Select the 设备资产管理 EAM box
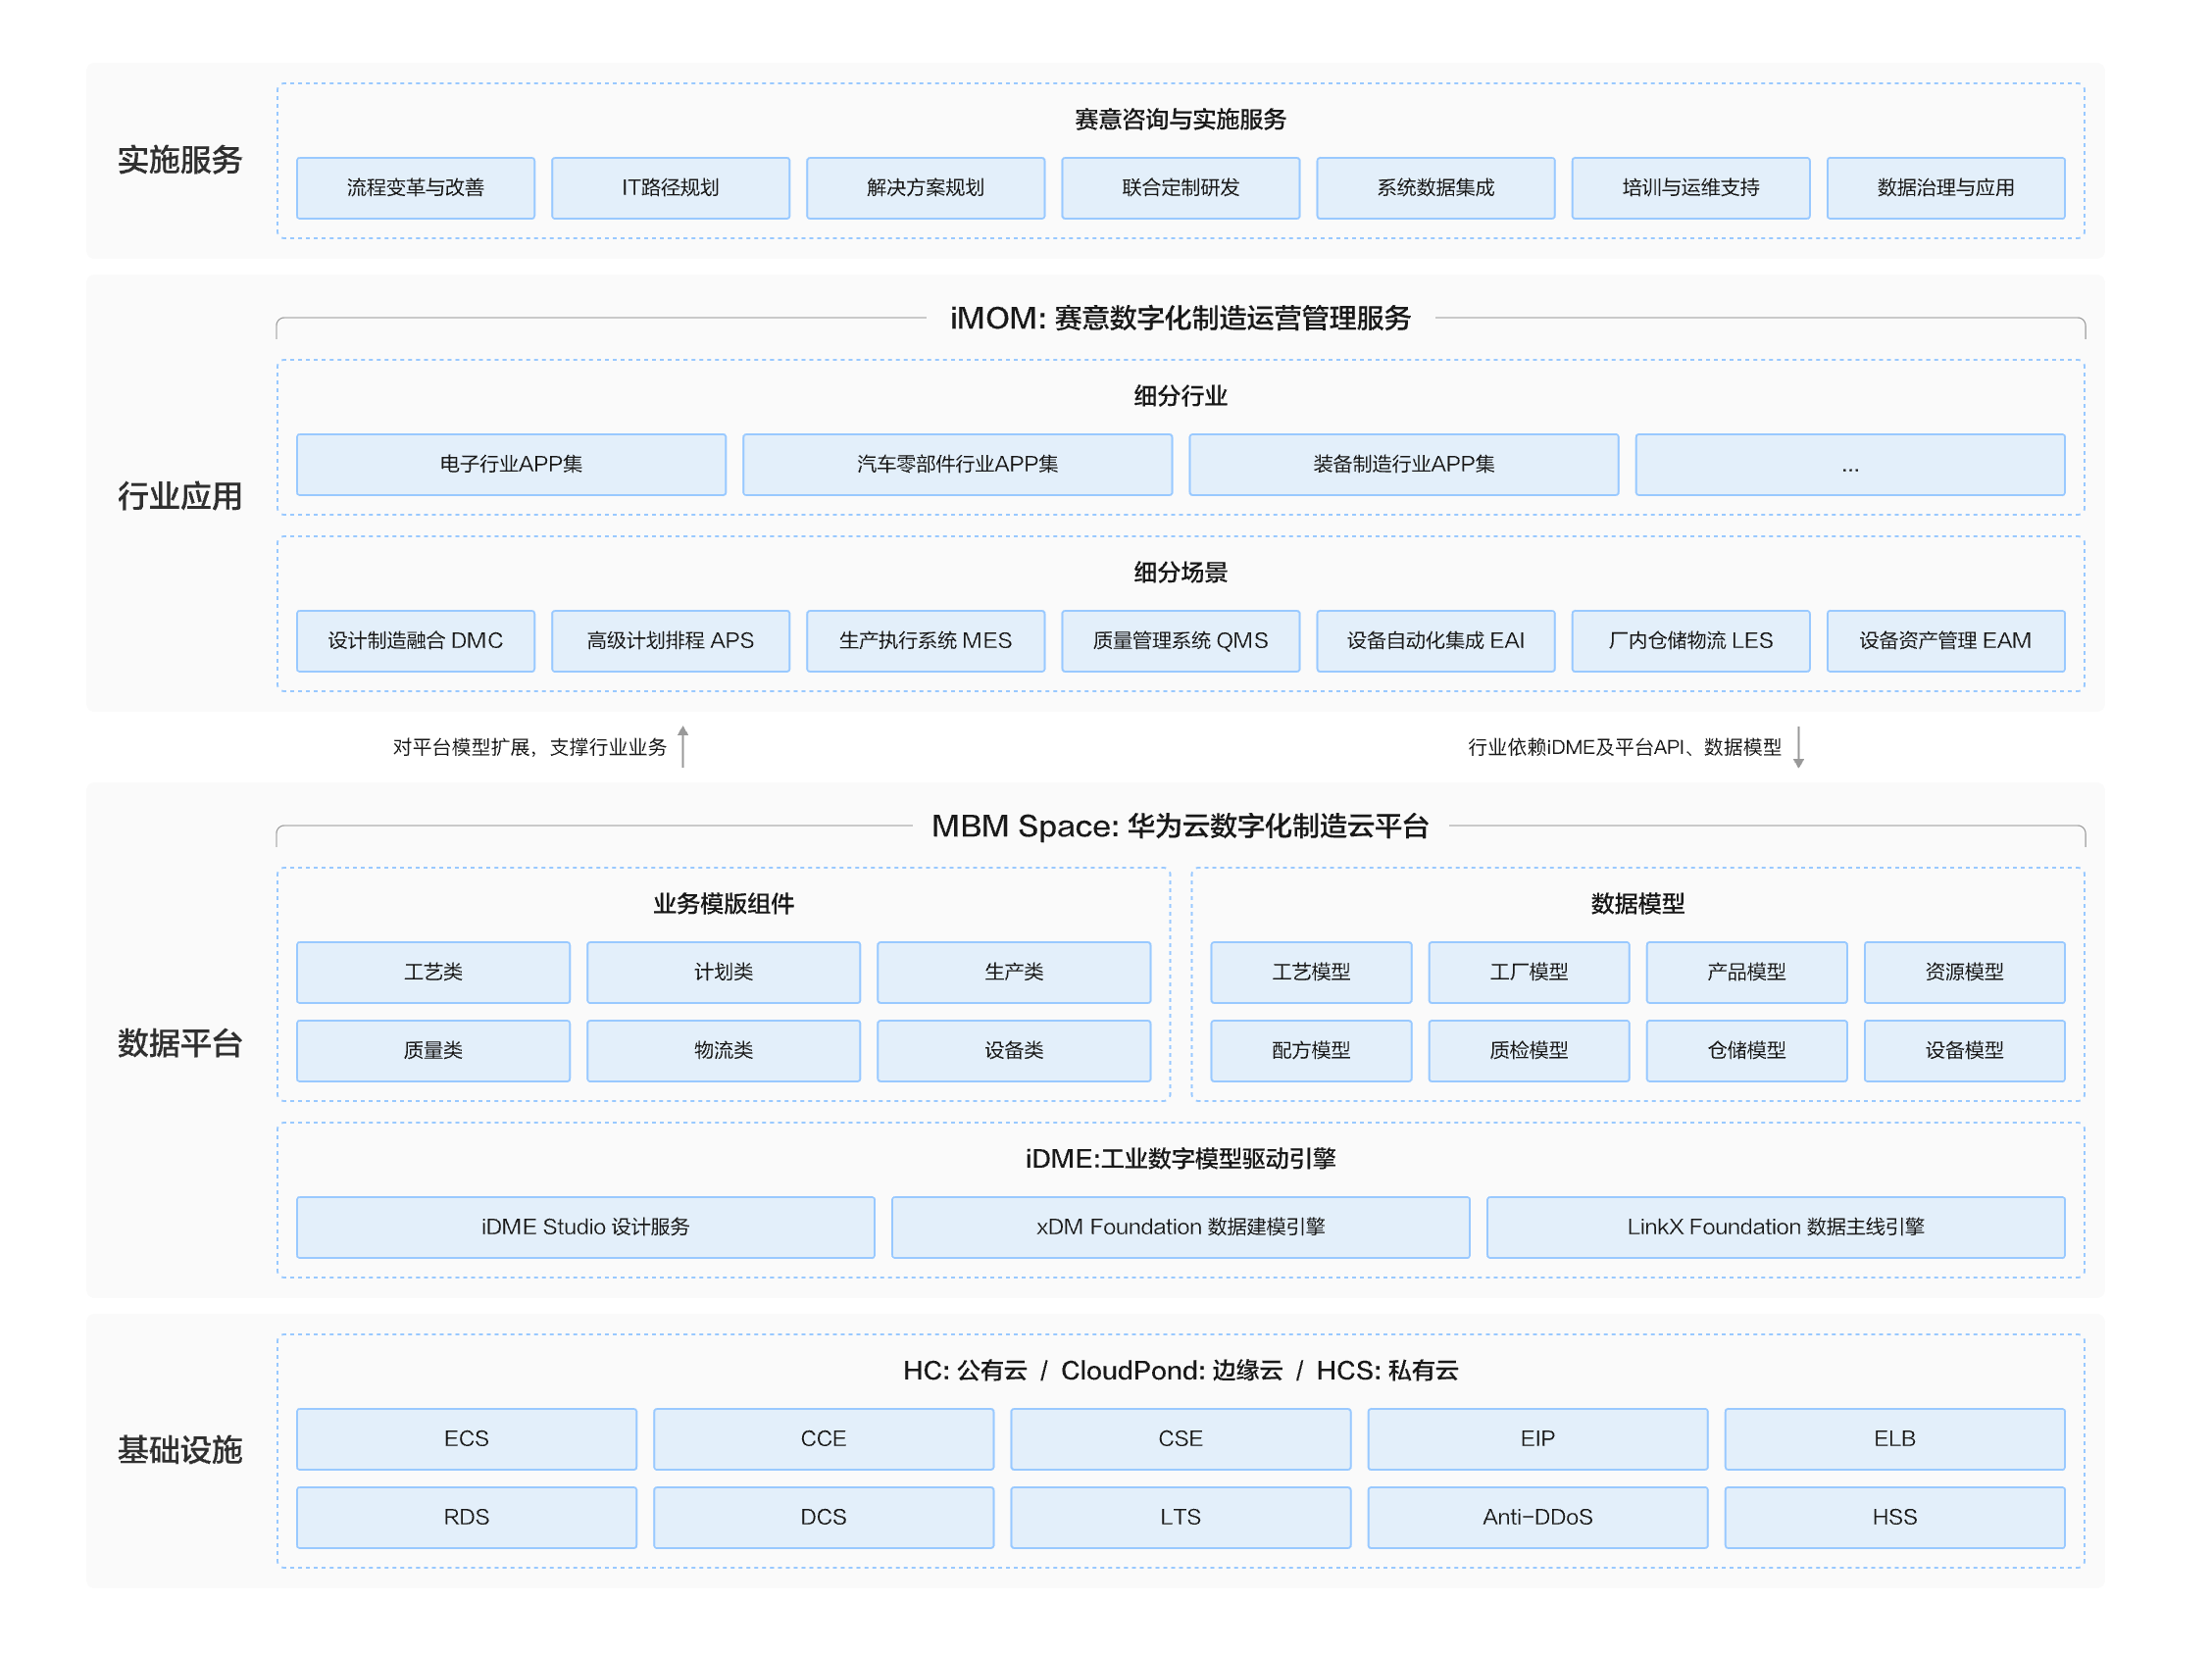Image resolution: width=2212 pixels, height=1655 pixels. click(1945, 641)
